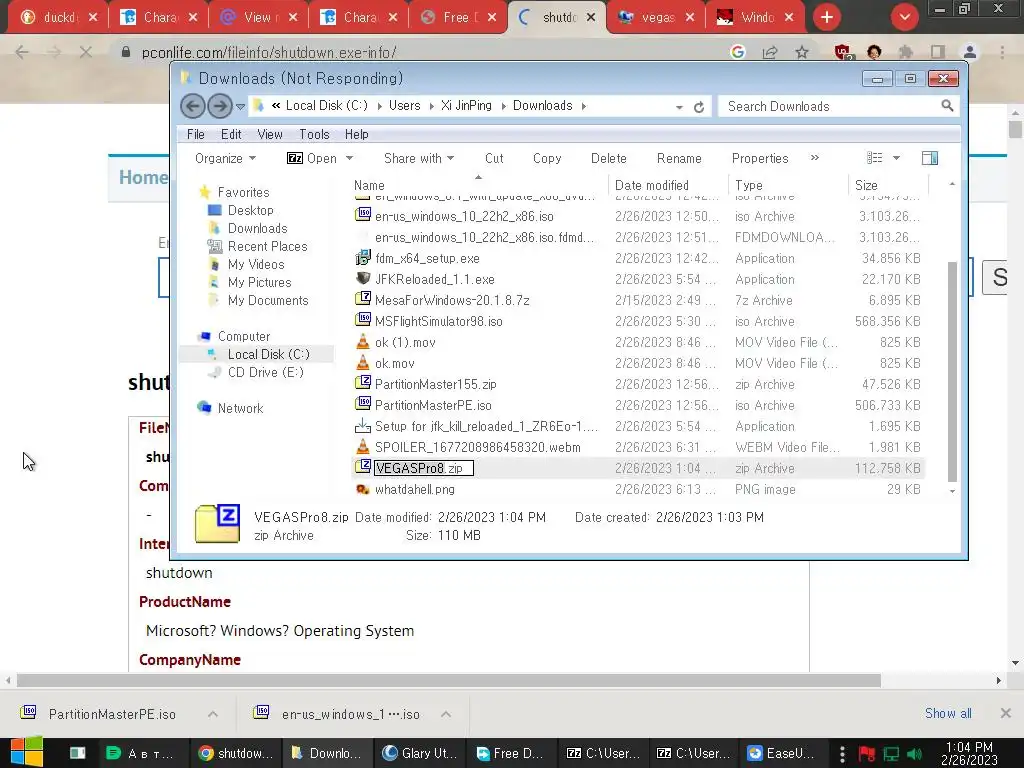Viewport: 1024px width, 768px height.
Task: Open menu arrow for PartitionMasterPE.iso download
Action: [213, 714]
